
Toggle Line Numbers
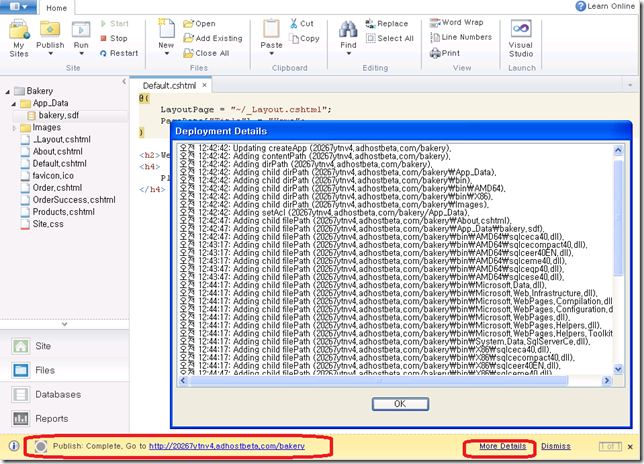tap(460, 37)
